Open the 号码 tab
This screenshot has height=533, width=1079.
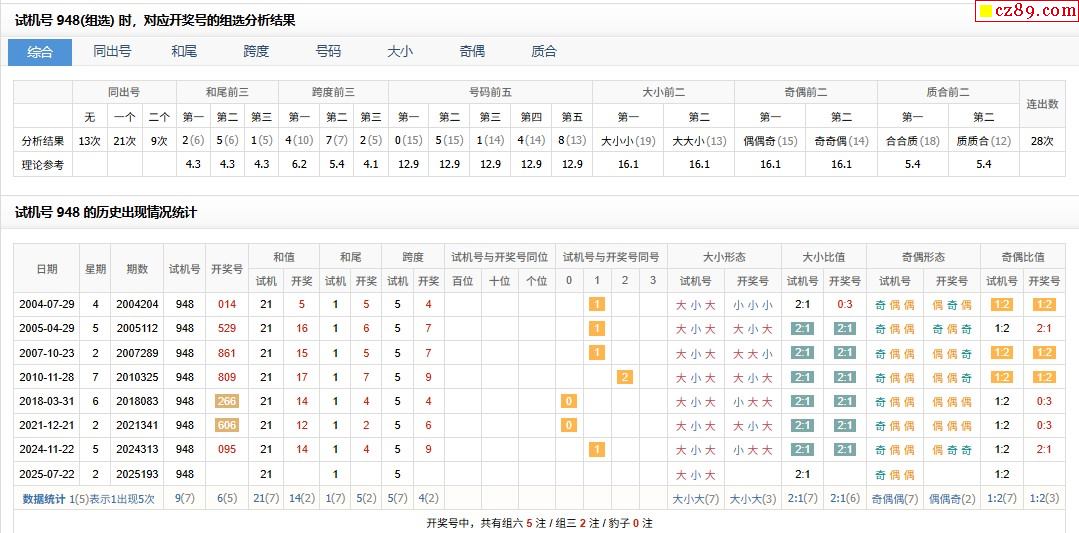(x=328, y=52)
